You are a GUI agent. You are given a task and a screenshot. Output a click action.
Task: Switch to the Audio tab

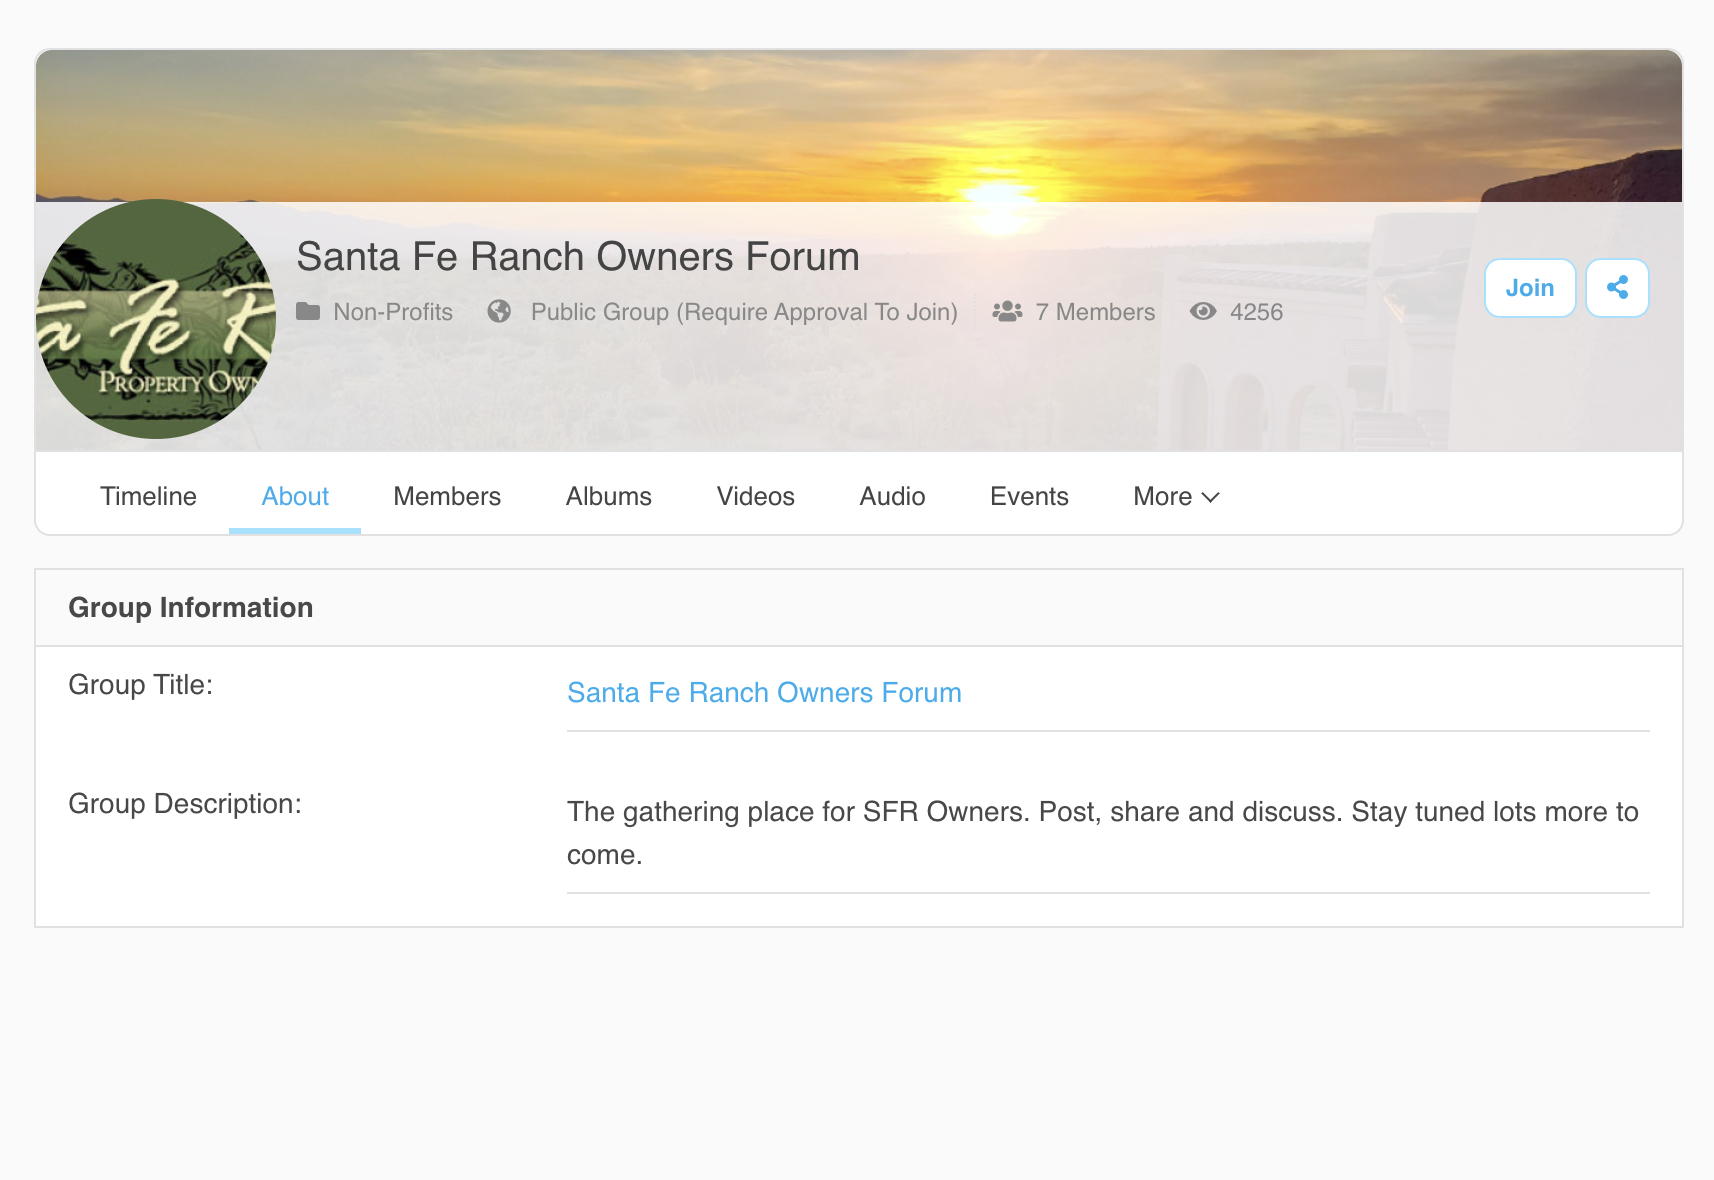coord(892,497)
